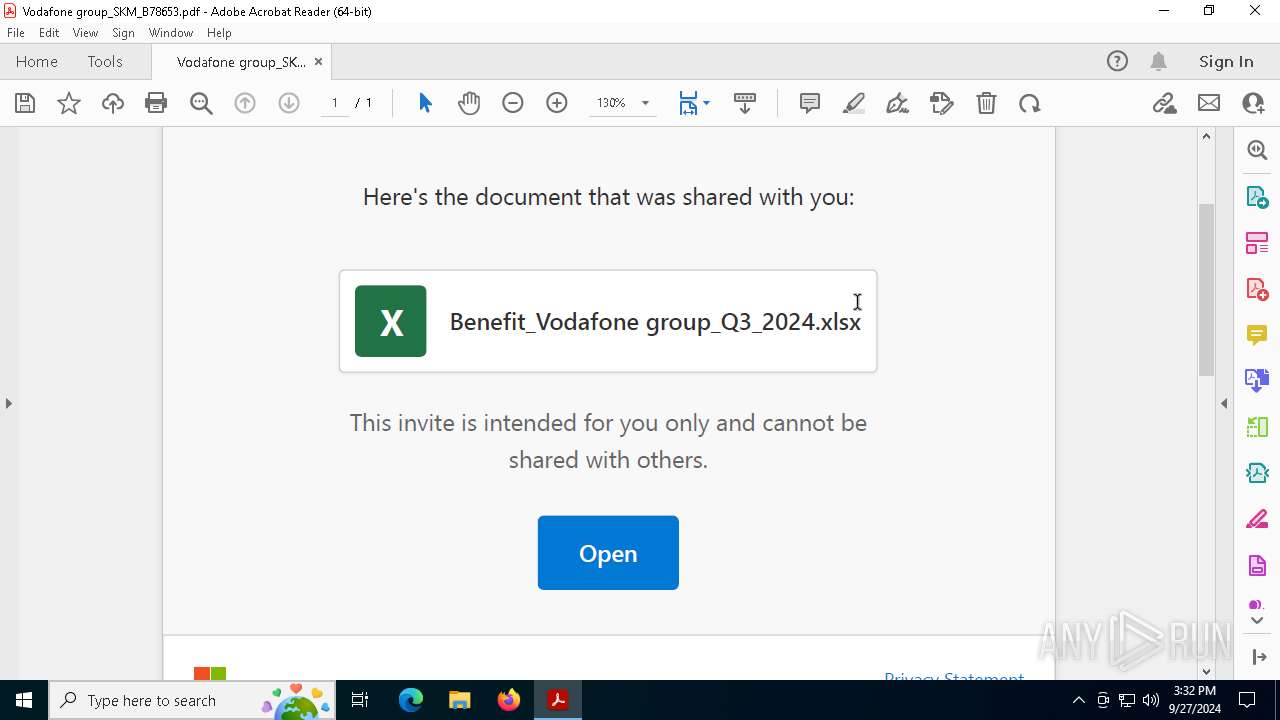Show more tools with down chevron
The width and height of the screenshot is (1280, 720).
[x=1257, y=621]
